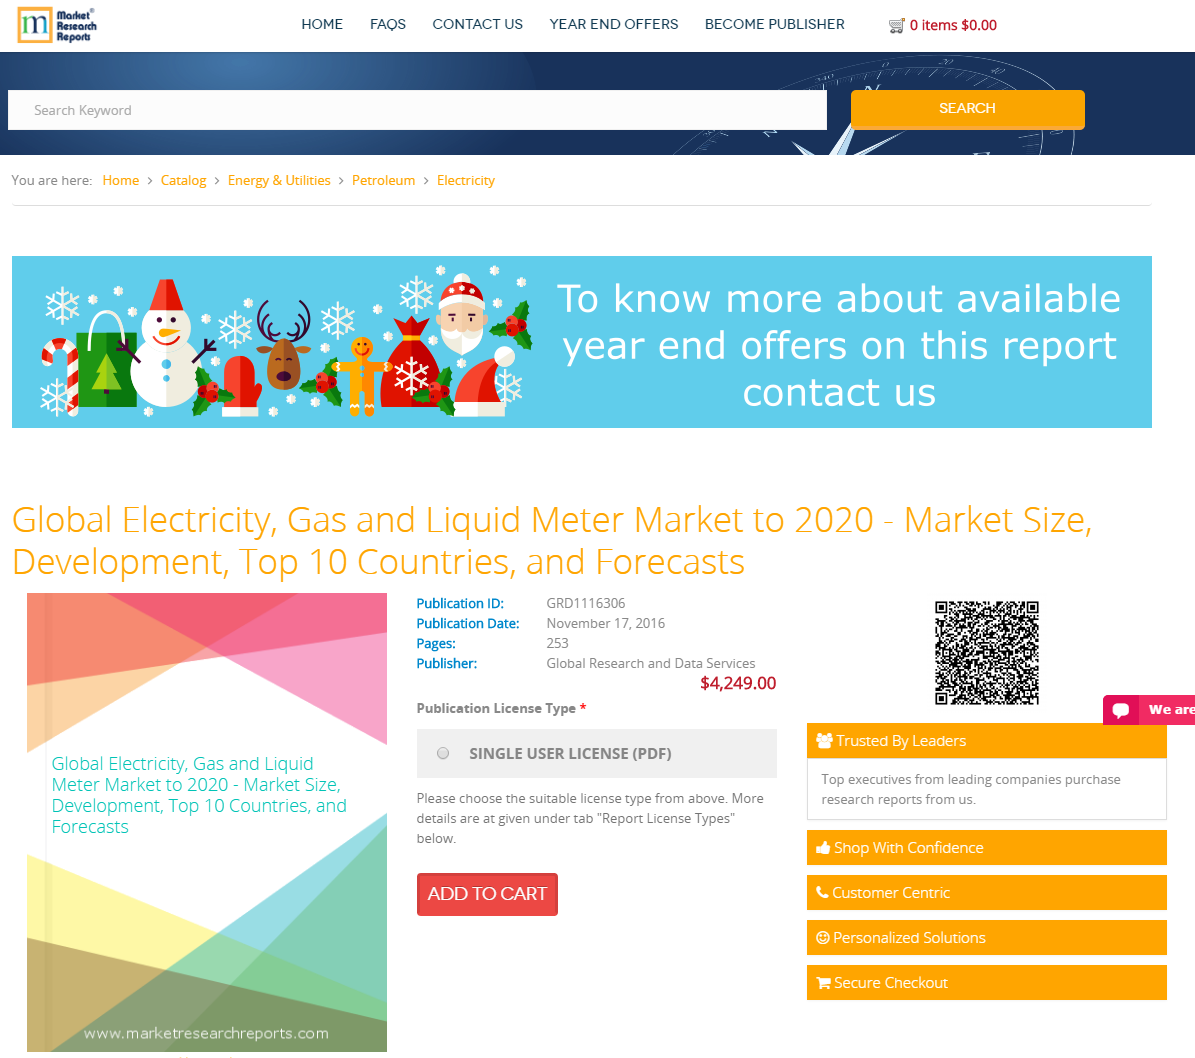Open the live chat bubble icon

coord(1121,710)
